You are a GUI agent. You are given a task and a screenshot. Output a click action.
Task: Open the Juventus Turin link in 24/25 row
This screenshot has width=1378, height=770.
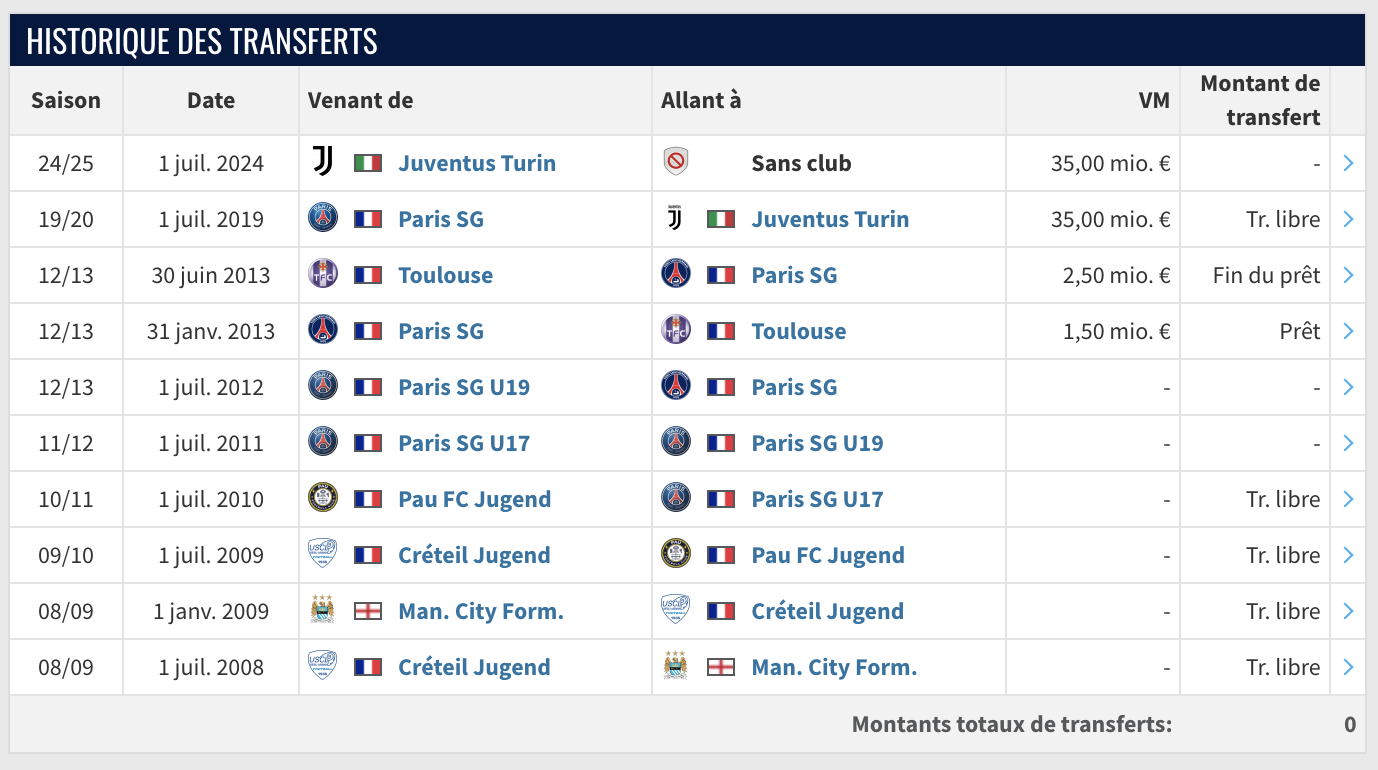[x=477, y=163]
